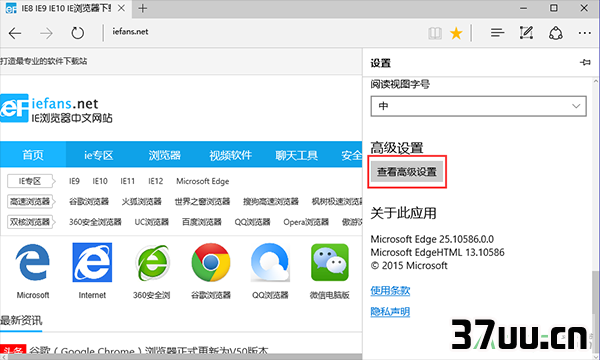The width and height of the screenshot is (600, 360).
Task: Open the 微信电脑版 WeChat icon
Action: (330, 262)
